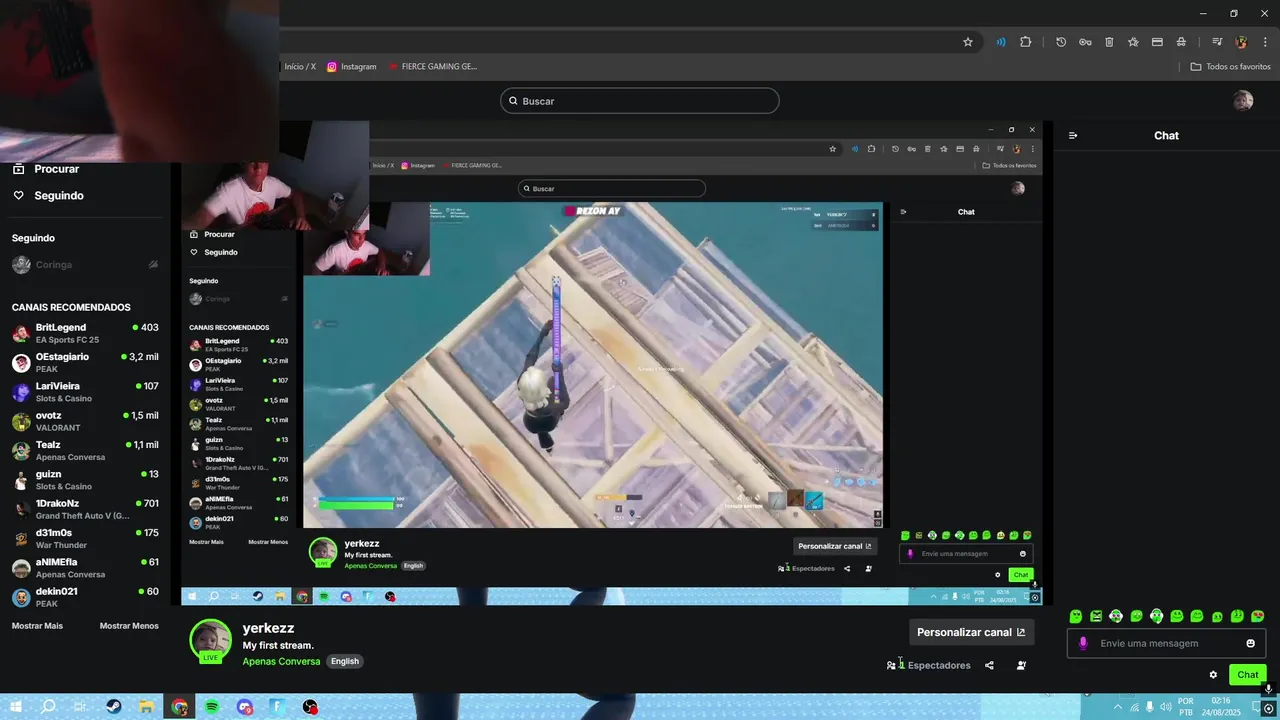Open the Apenas Conversa category under yerkezz
The image size is (1280, 720).
pyautogui.click(x=281, y=661)
